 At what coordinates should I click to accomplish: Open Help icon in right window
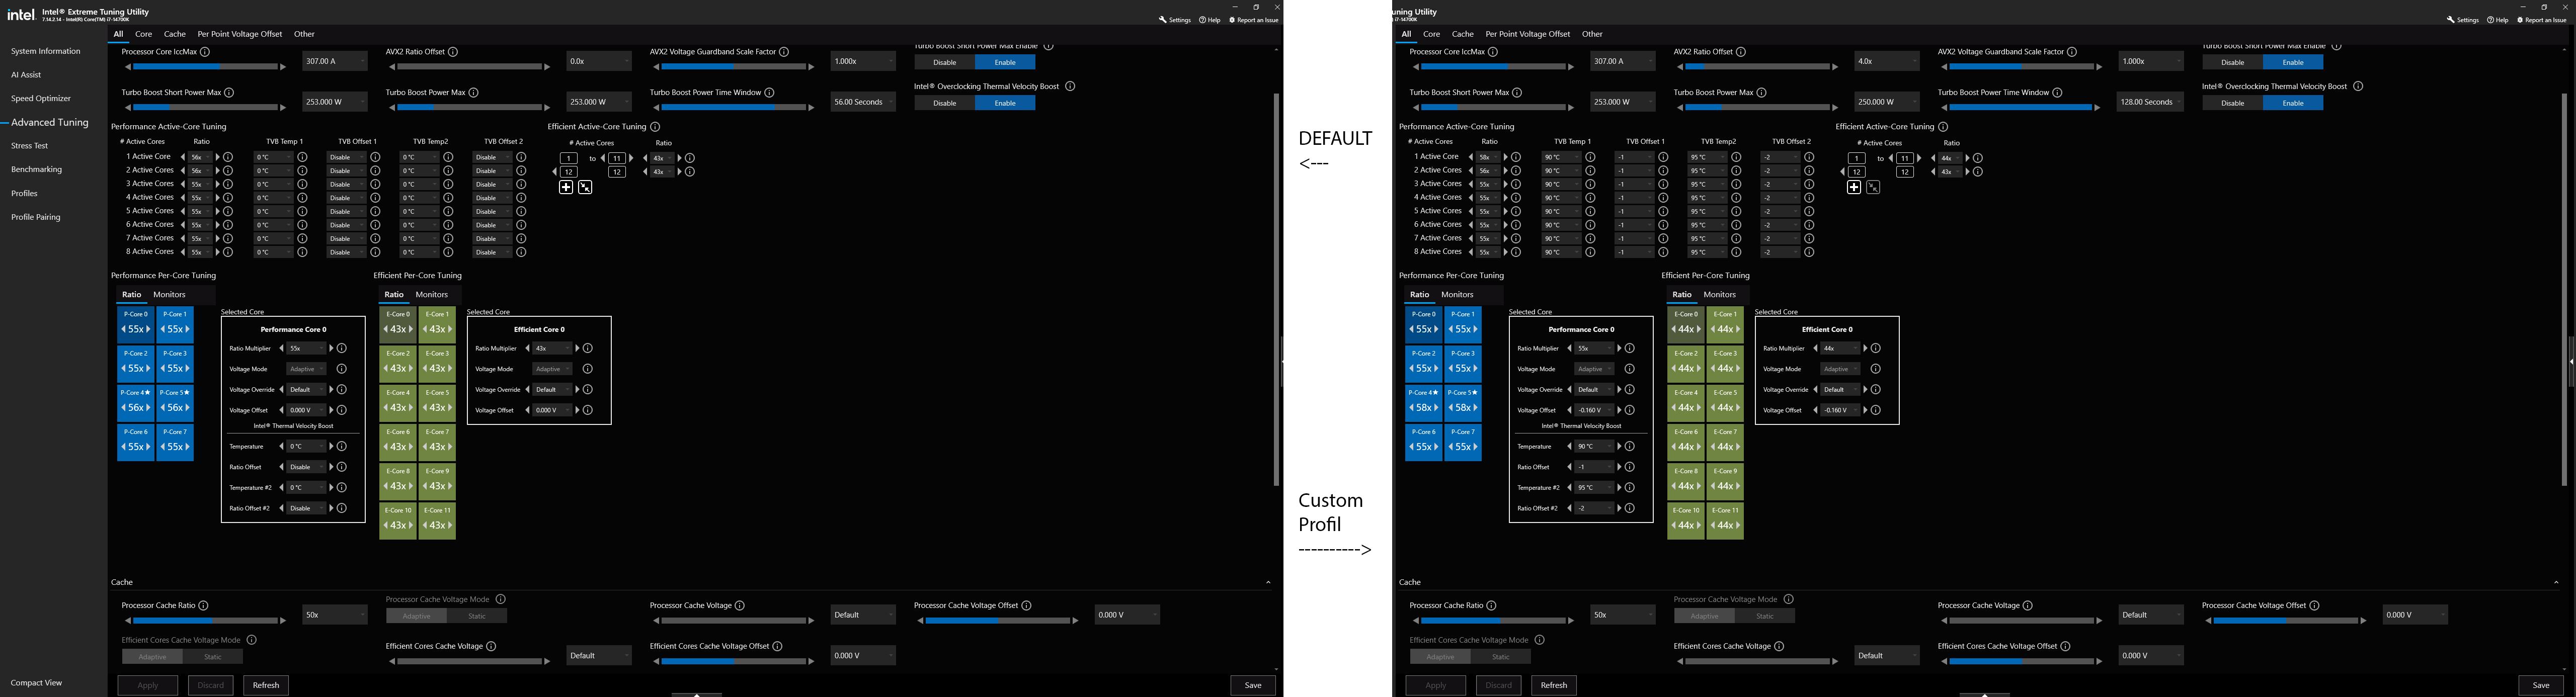coord(2490,20)
